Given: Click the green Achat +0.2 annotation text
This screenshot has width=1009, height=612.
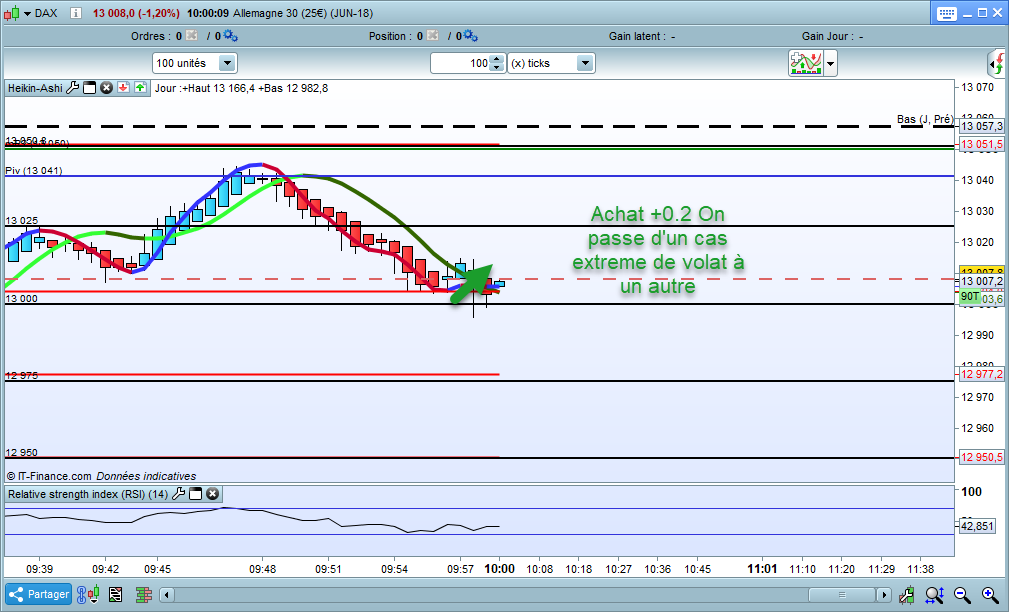Looking at the screenshot, I should (658, 250).
